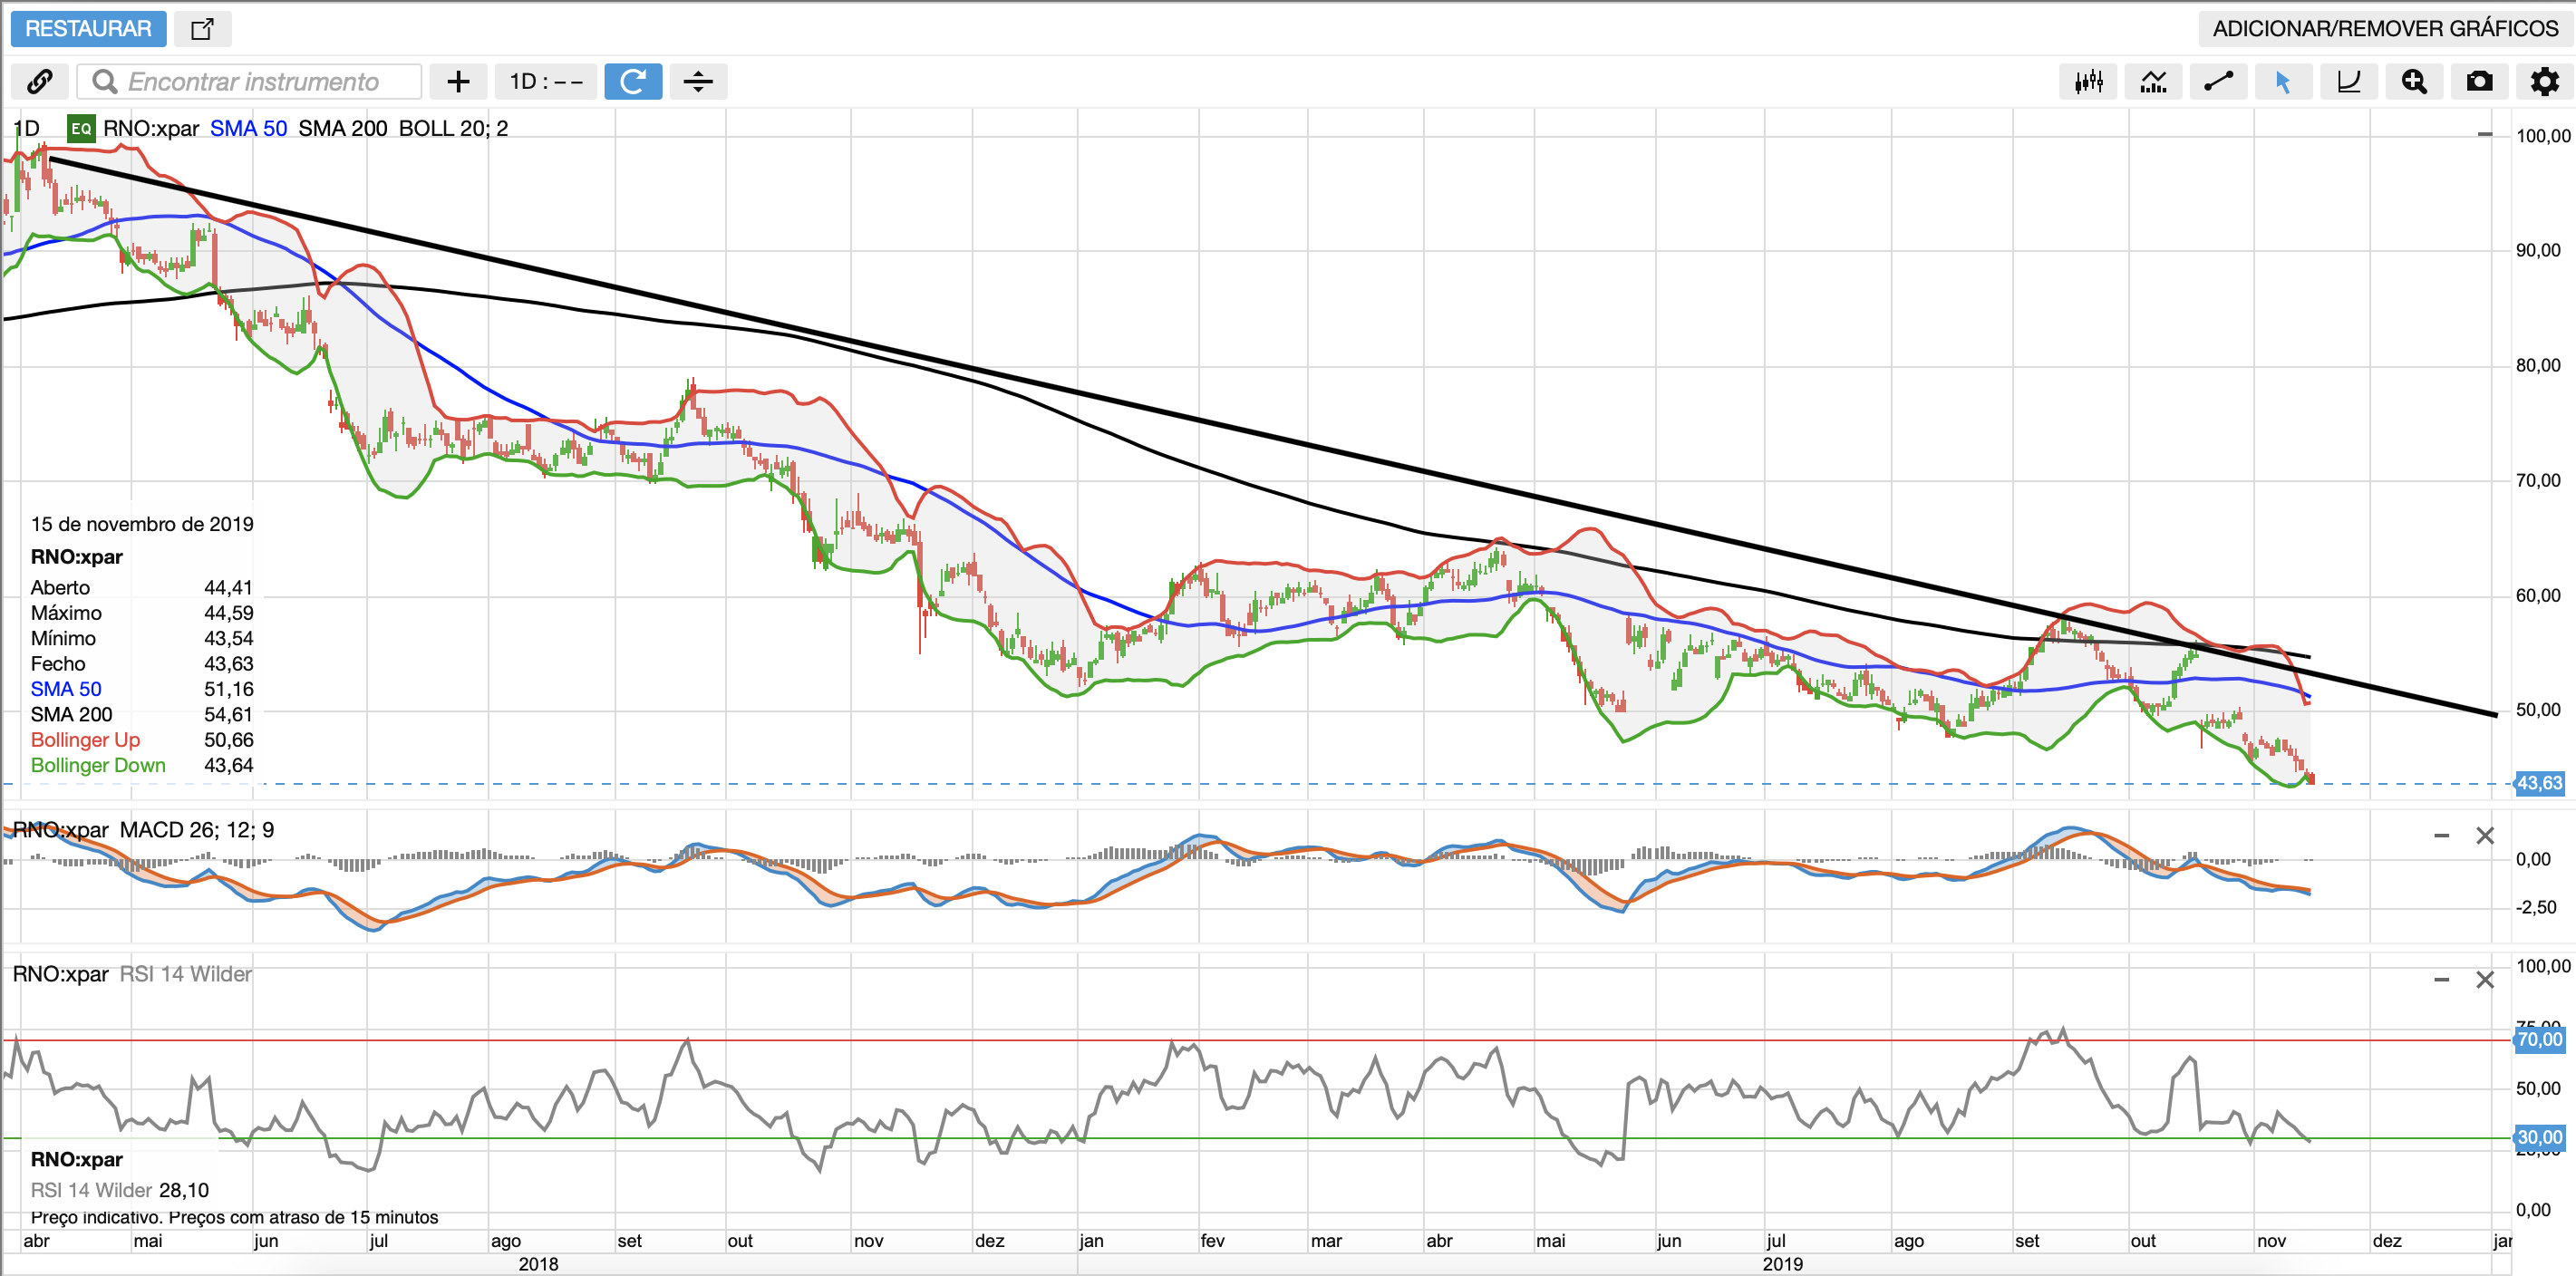Image resolution: width=2576 pixels, height=1276 pixels.
Task: Click the blue refresh arrow button
Action: (633, 82)
